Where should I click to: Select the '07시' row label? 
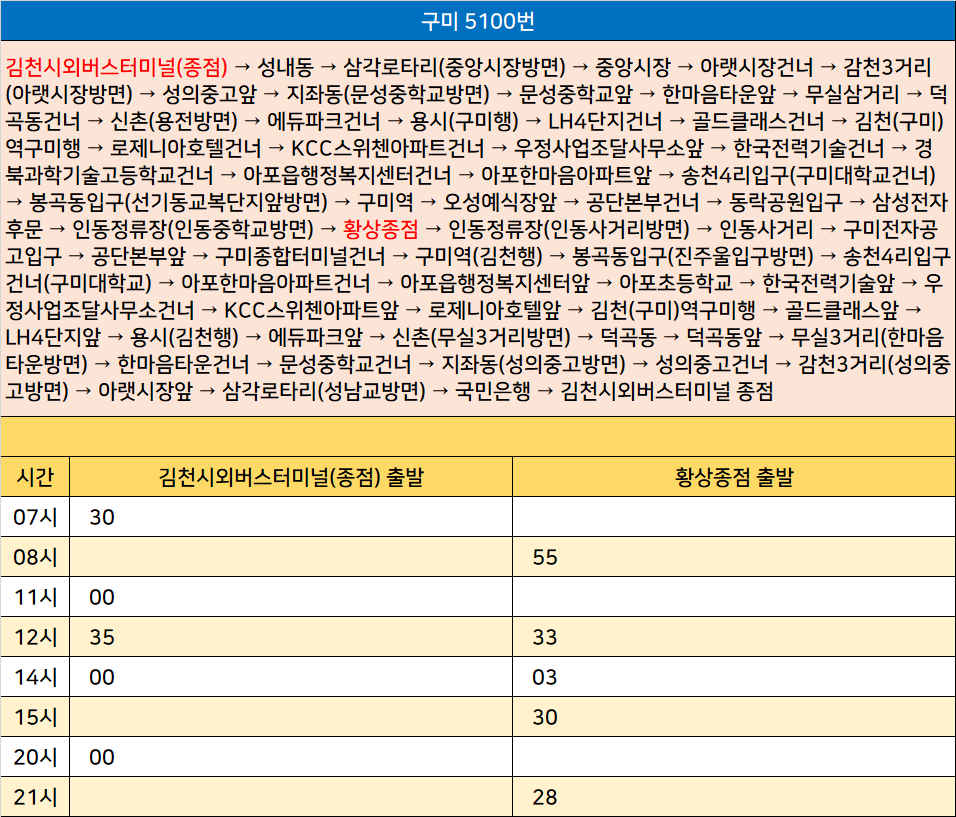(x=35, y=517)
